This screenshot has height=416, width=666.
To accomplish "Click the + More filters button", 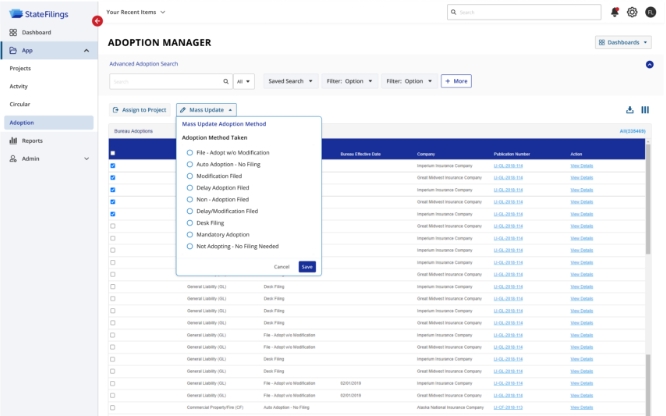I will click(456, 81).
